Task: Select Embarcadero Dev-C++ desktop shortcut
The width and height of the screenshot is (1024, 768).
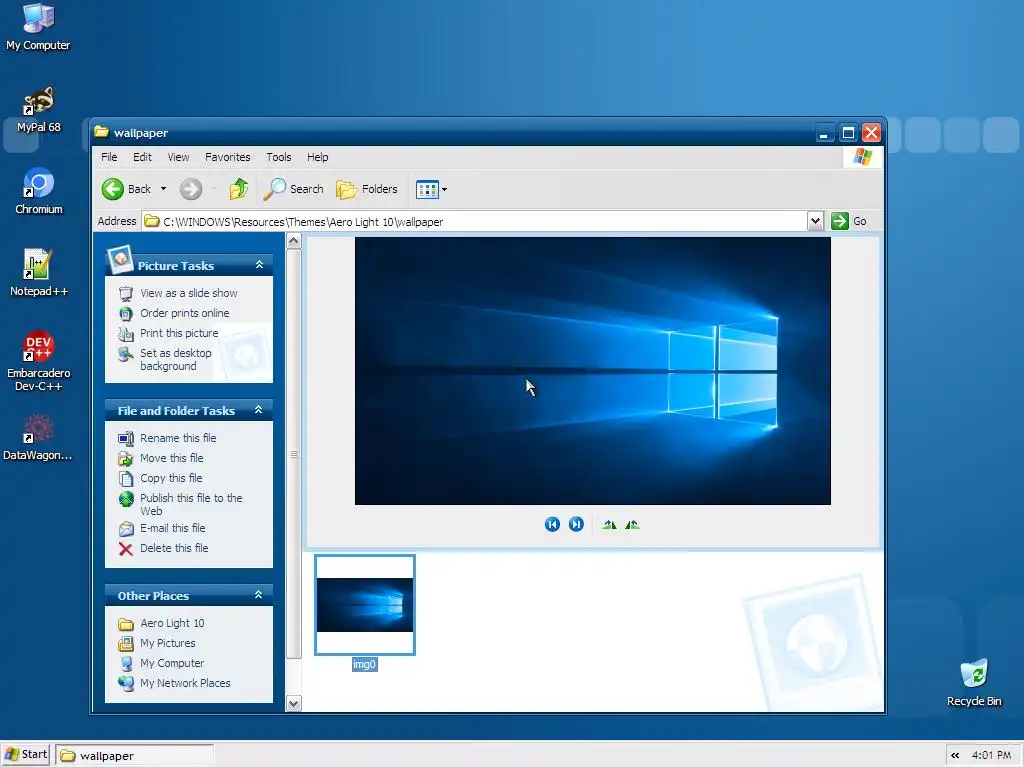Action: [39, 361]
